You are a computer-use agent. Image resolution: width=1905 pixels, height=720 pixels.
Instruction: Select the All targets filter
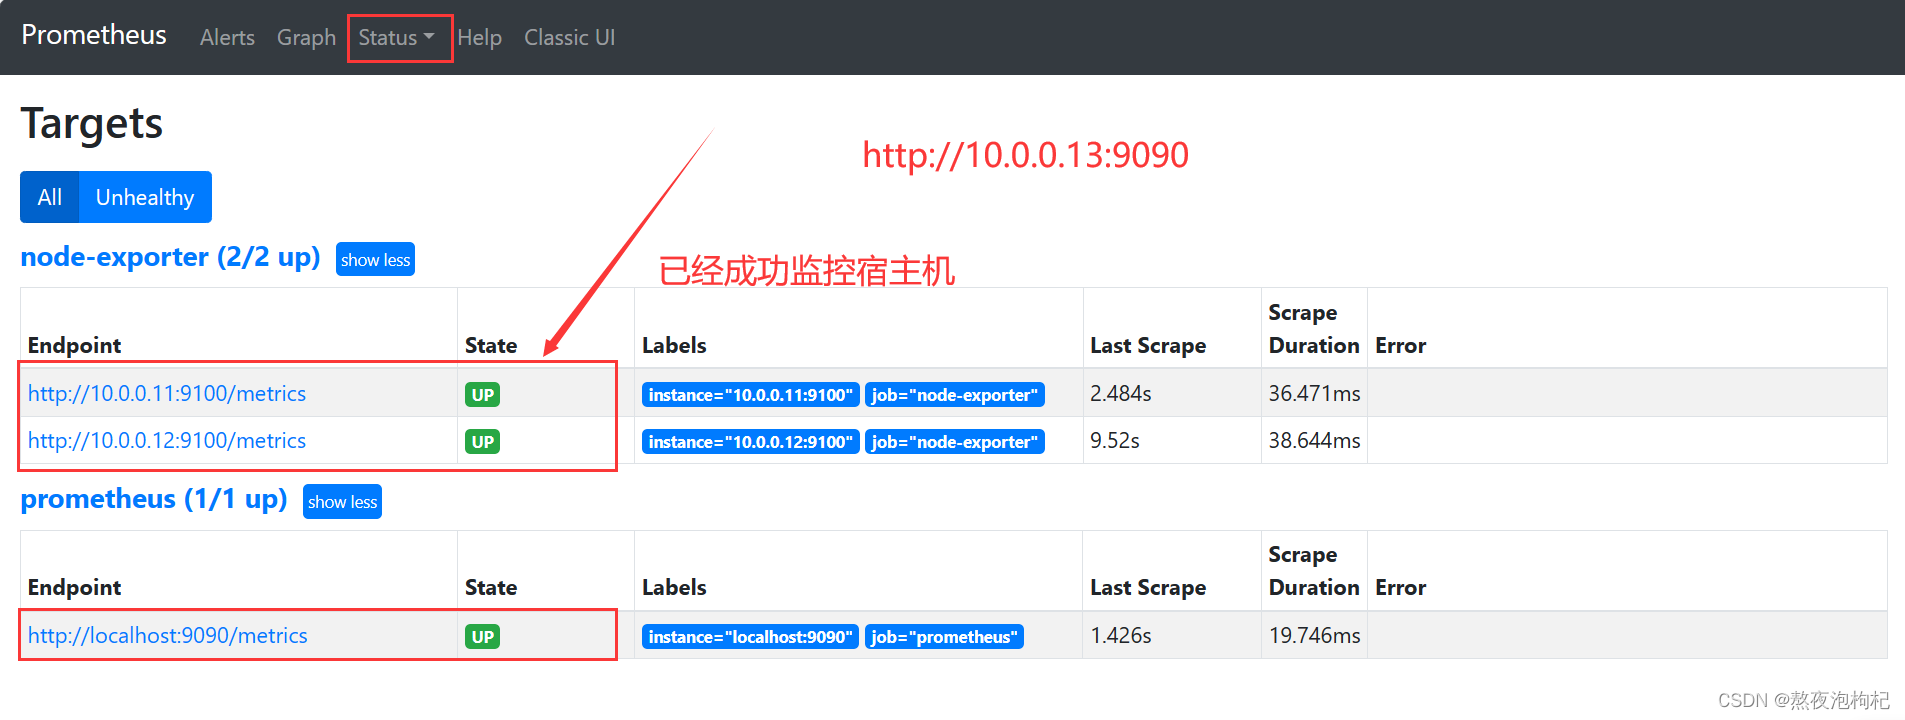point(50,197)
